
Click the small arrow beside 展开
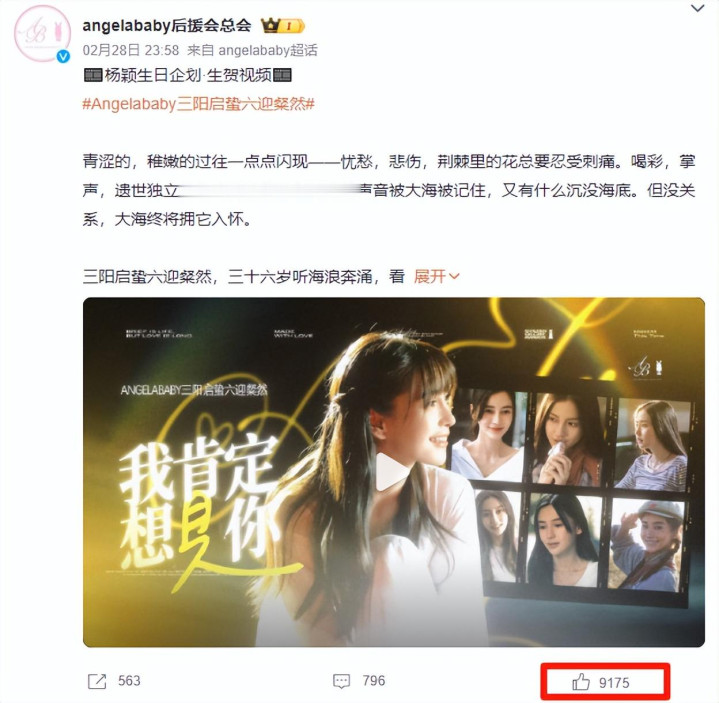[454, 276]
